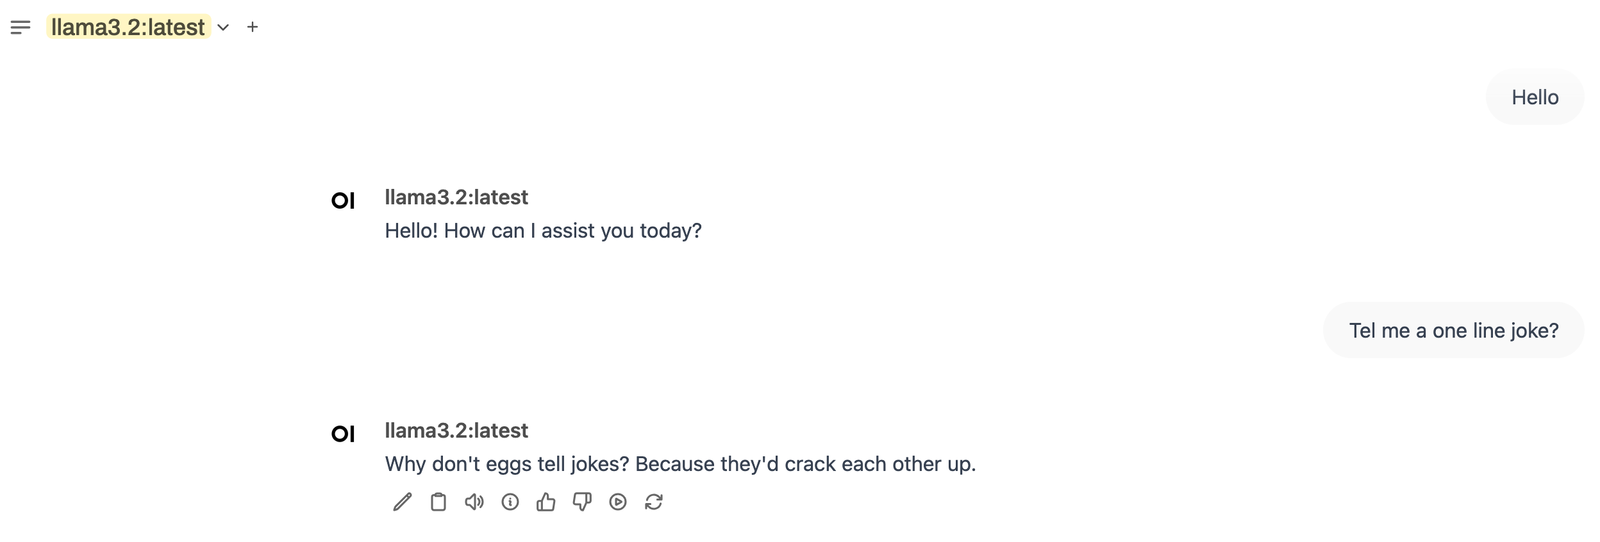
Task: Show generation info for the joke response
Action: pyautogui.click(x=510, y=502)
